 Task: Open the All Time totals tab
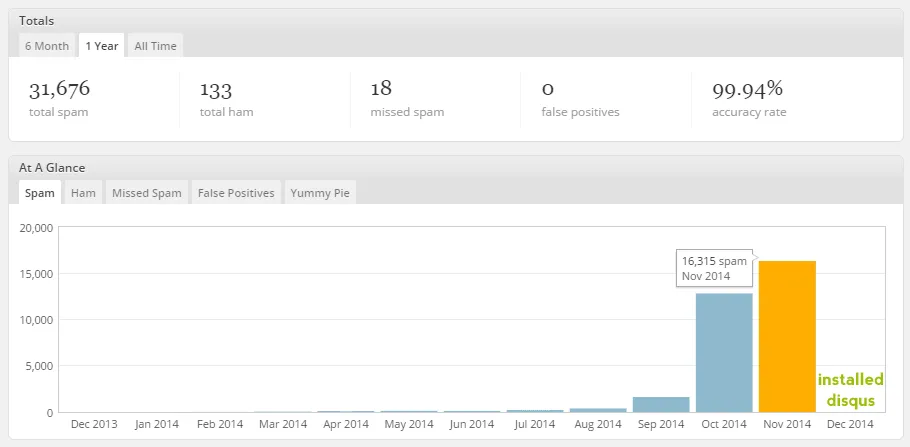click(156, 46)
